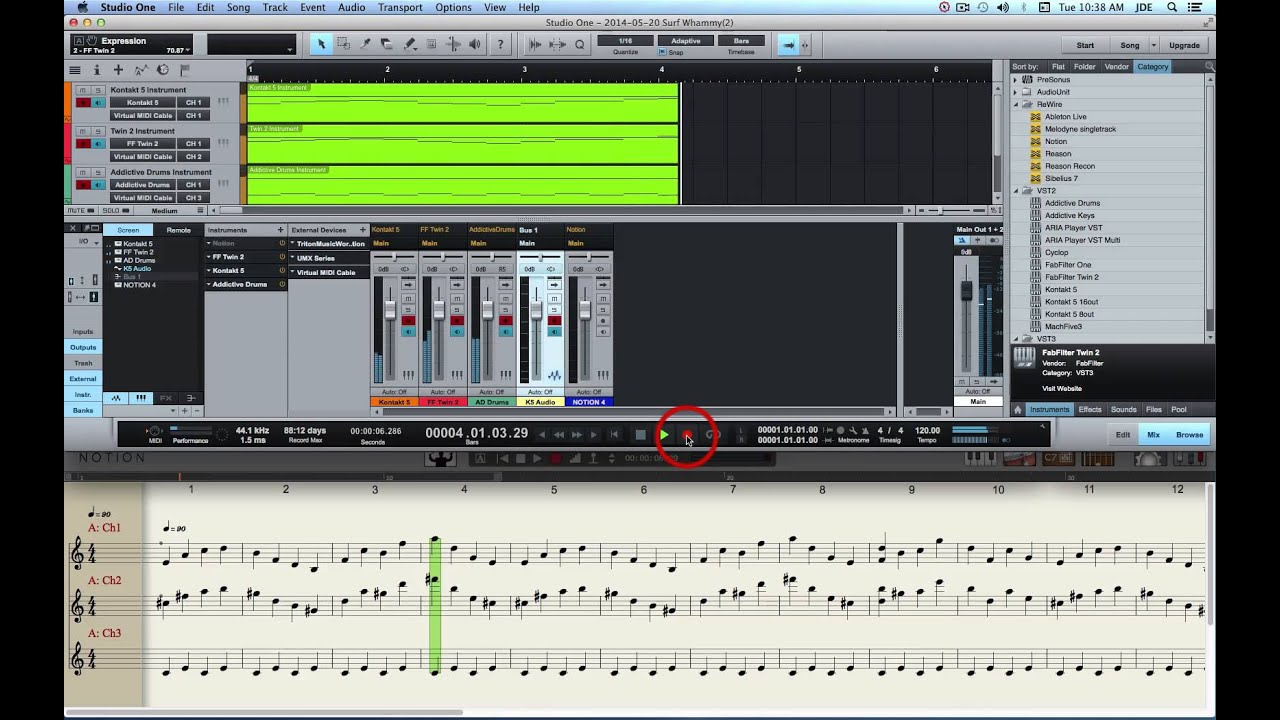Adjust the Kontakt 5 channel volume fader
Image resolution: width=1280 pixels, height=720 pixels.
pyautogui.click(x=389, y=309)
